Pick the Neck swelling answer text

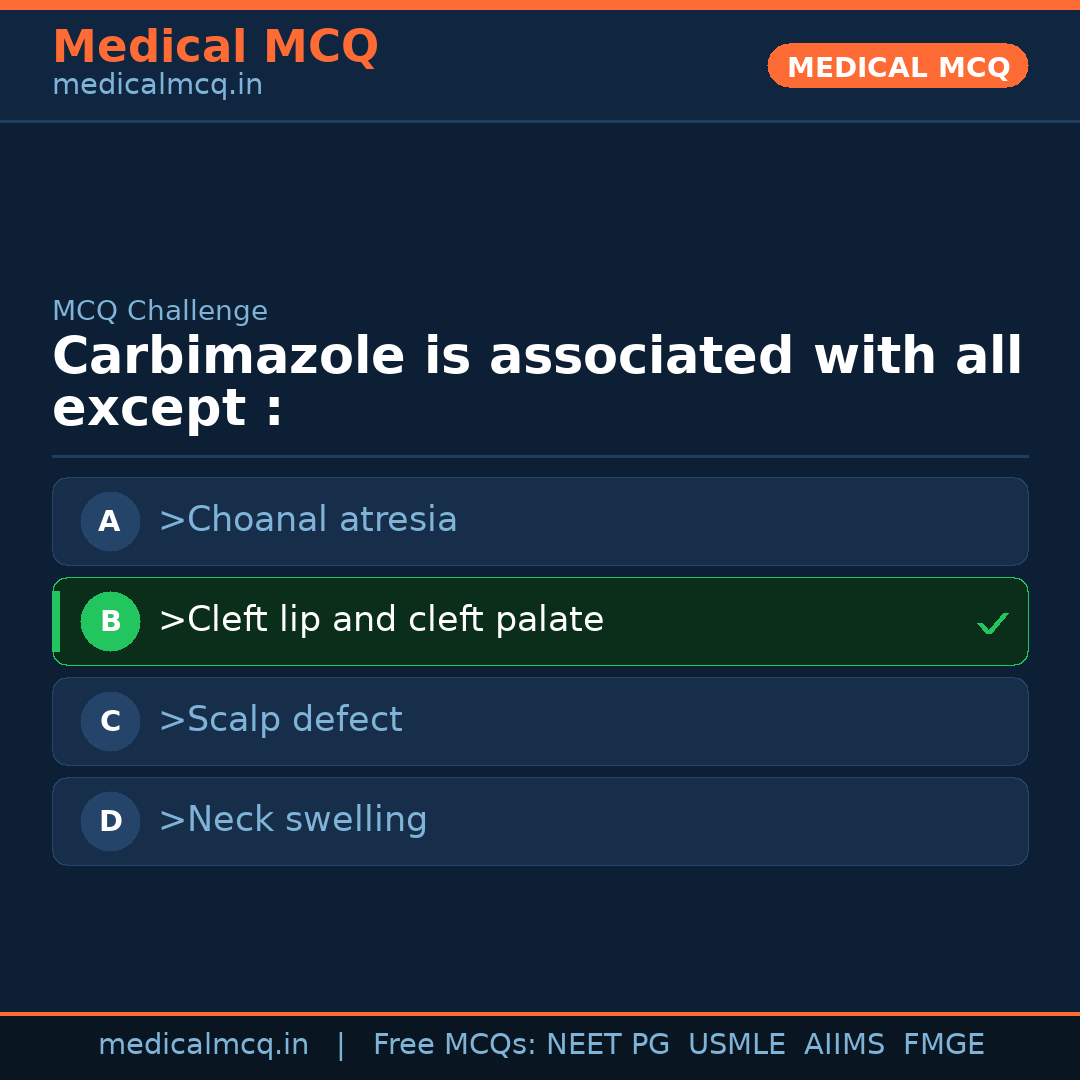(x=293, y=820)
